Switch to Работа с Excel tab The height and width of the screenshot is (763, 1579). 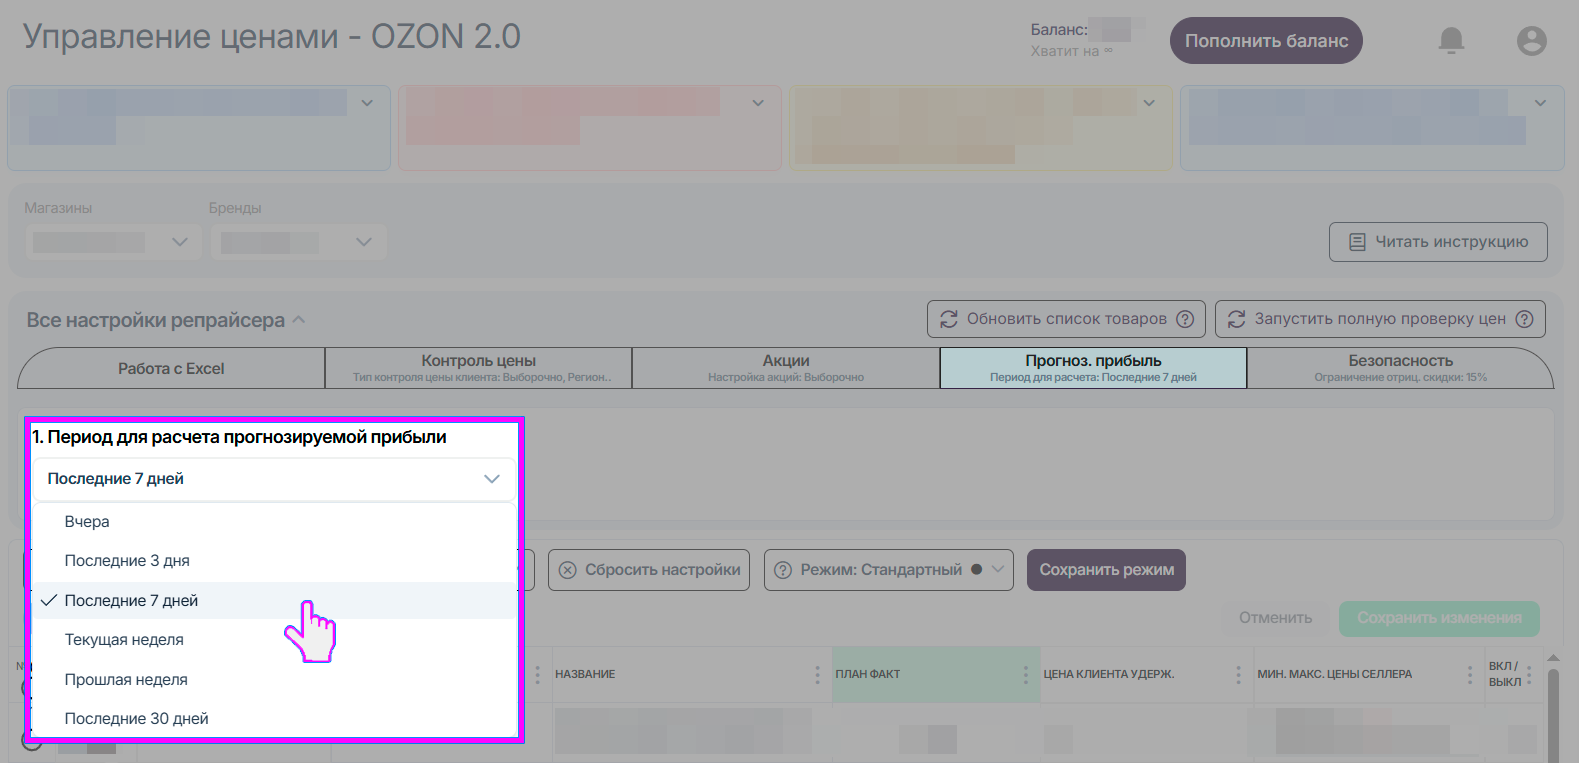[x=171, y=368]
